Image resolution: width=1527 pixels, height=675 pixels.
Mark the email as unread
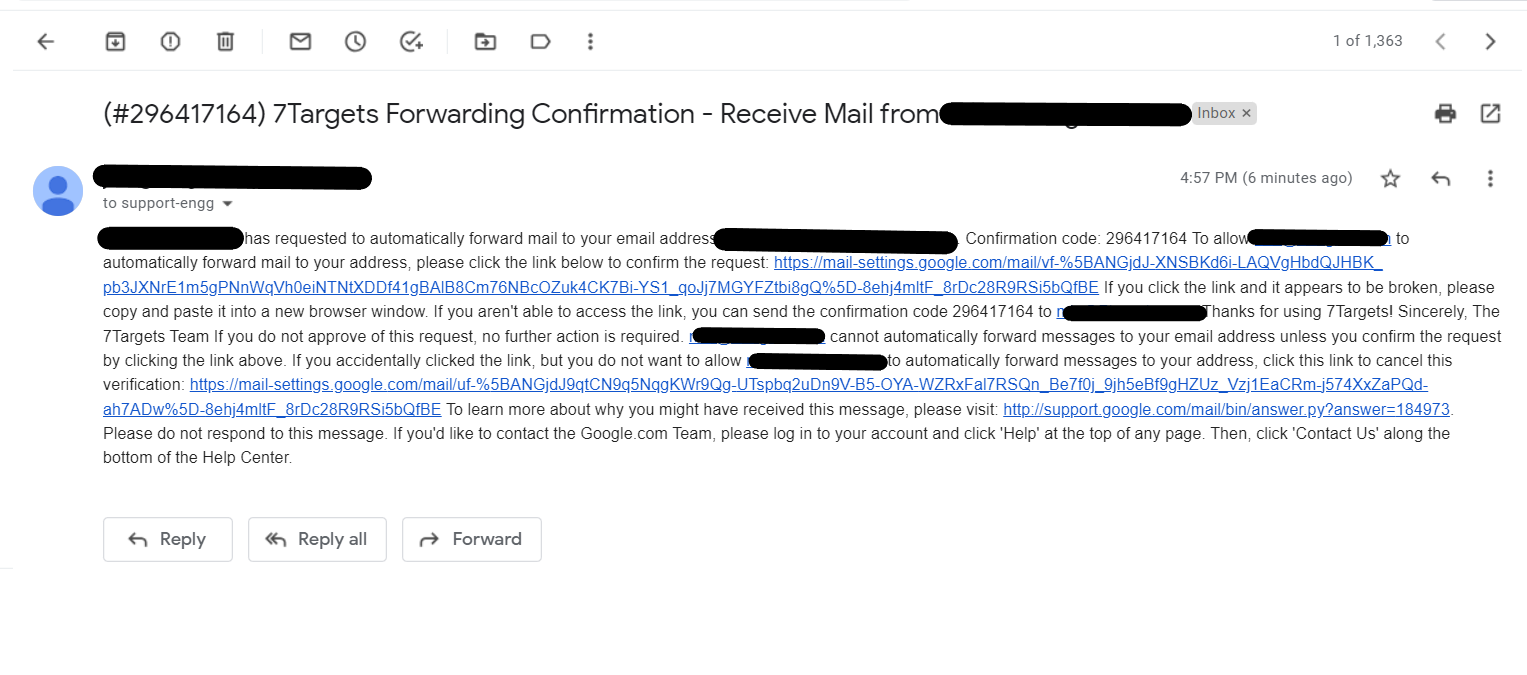point(300,41)
